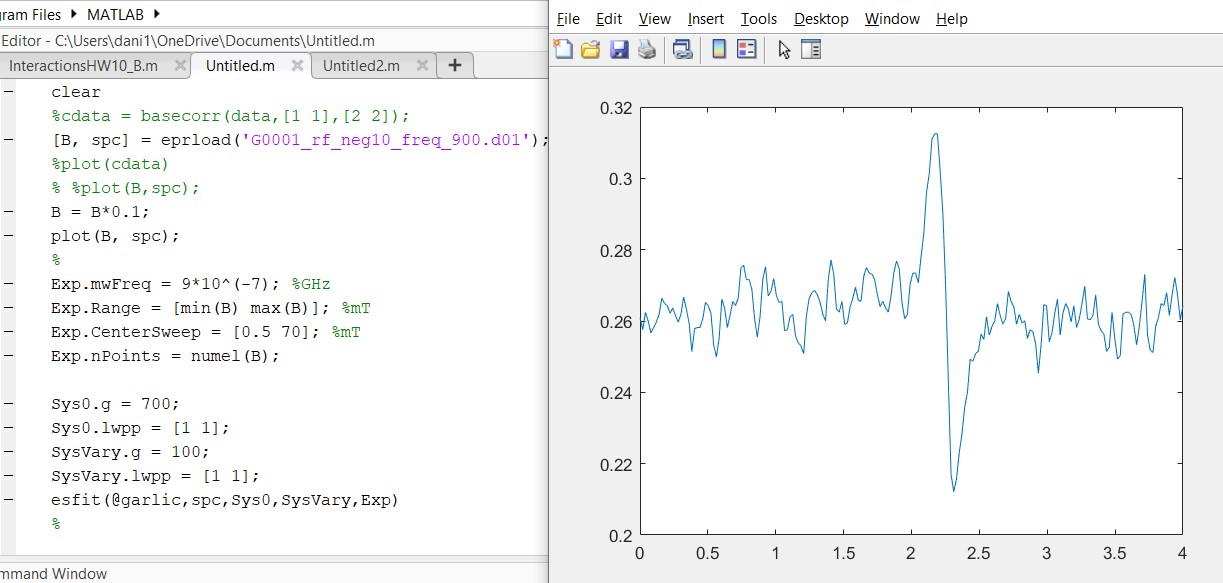Select the Edit Plot arrow tool

784,50
